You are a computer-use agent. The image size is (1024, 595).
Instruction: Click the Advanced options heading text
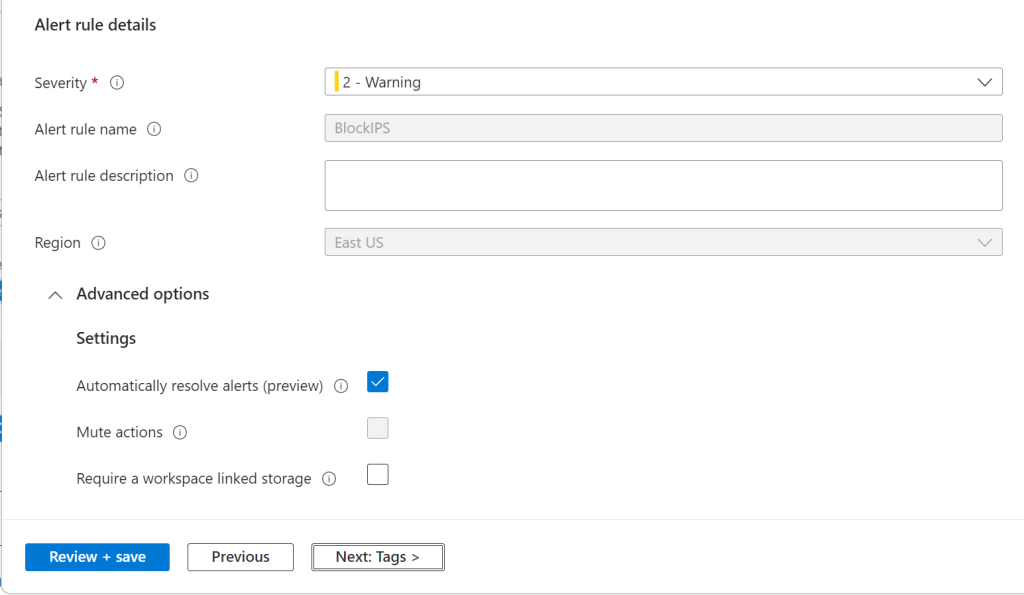(x=143, y=294)
